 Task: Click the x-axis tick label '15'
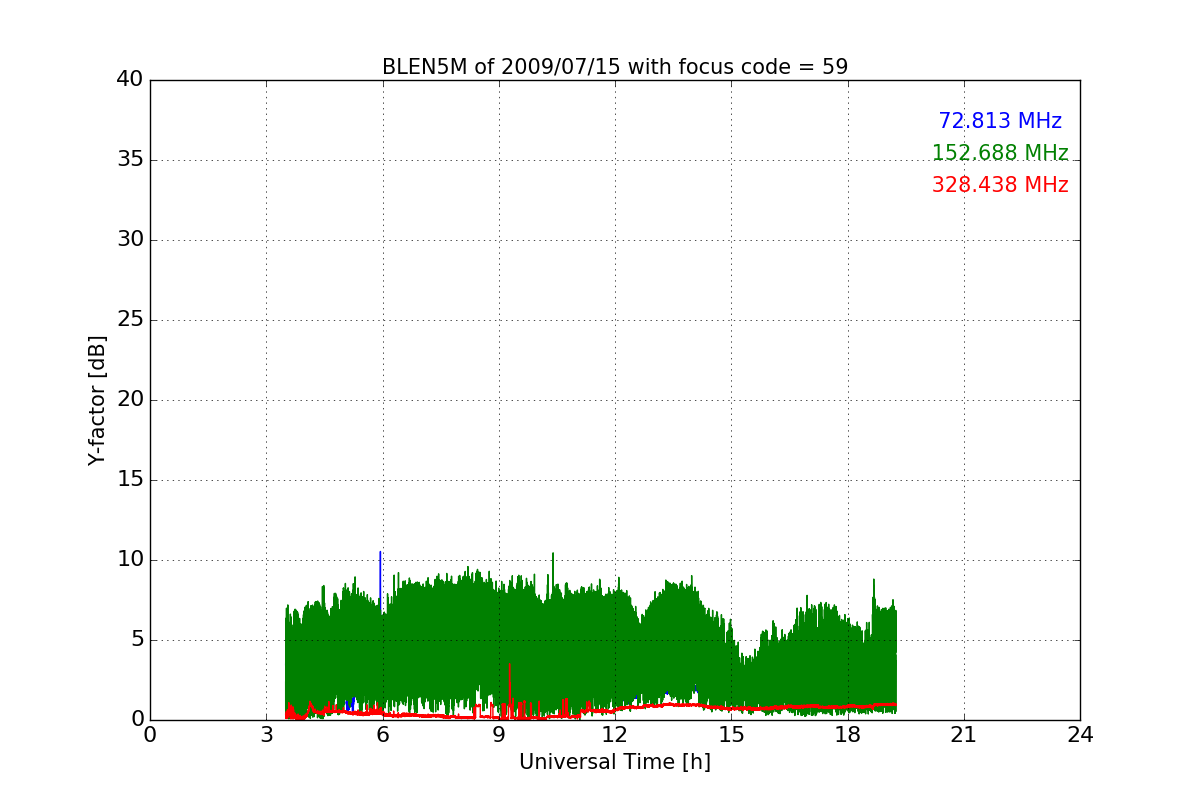731,735
